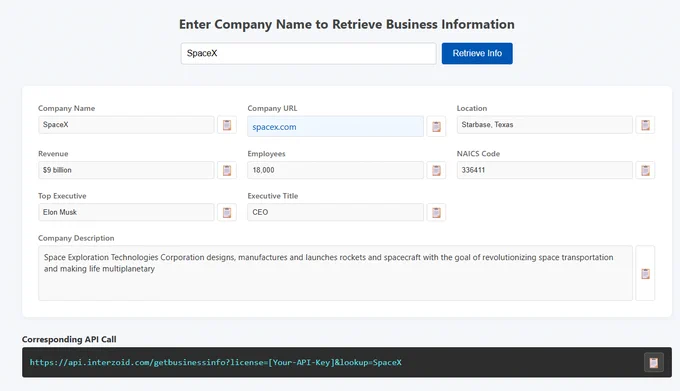Click the Retrieve Info button
Screen dimensions: 680x391
477,53
